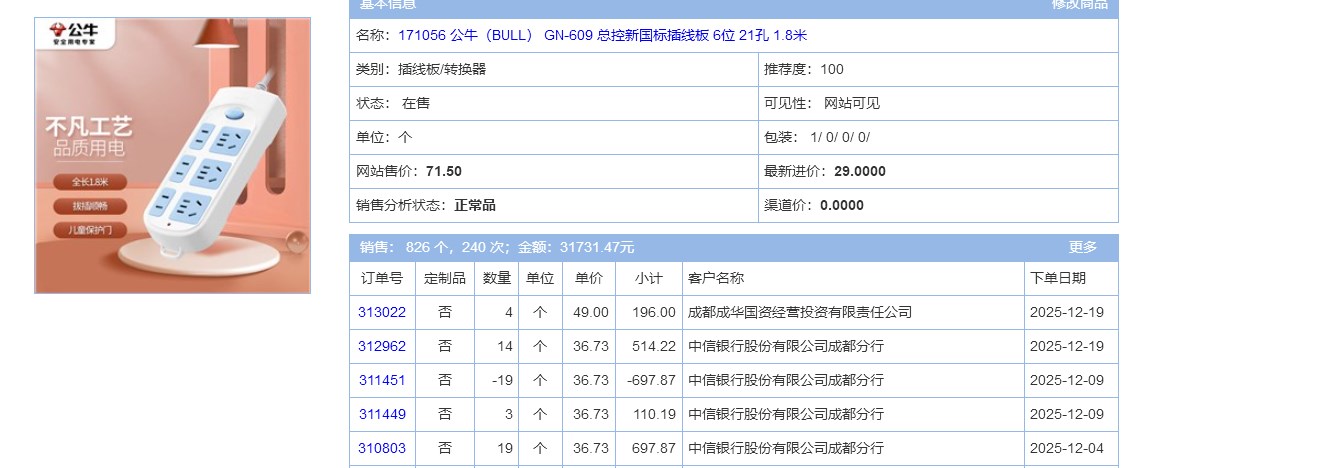Click the 修改商品 link in header

click(x=1079, y=5)
